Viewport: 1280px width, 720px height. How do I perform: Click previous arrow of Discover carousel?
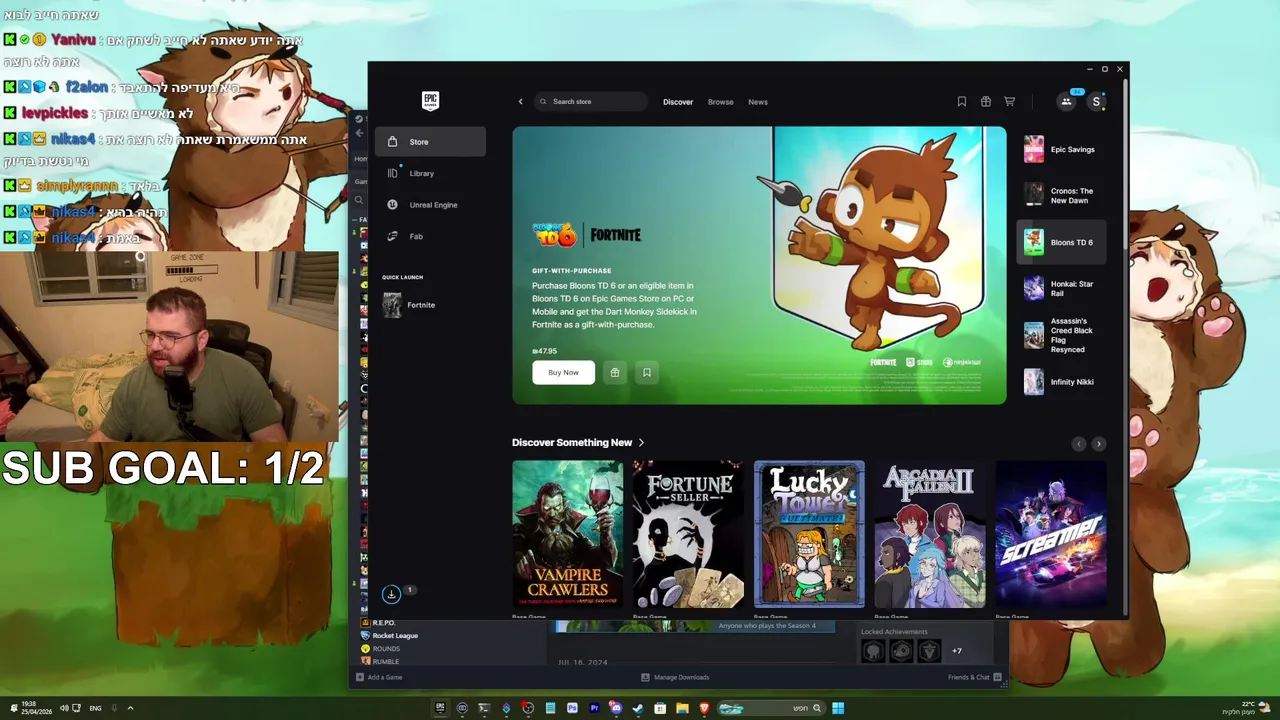[x=1078, y=444]
